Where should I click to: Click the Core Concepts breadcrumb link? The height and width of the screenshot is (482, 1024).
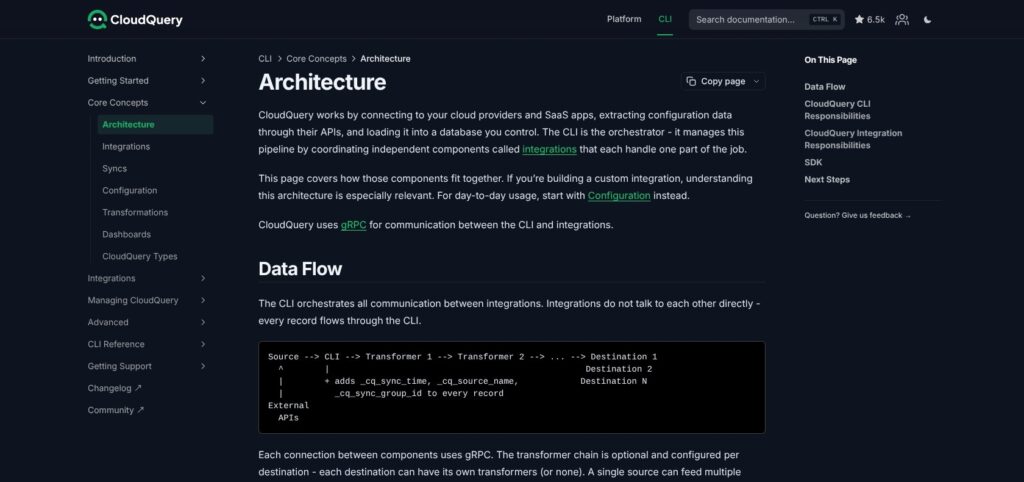316,59
